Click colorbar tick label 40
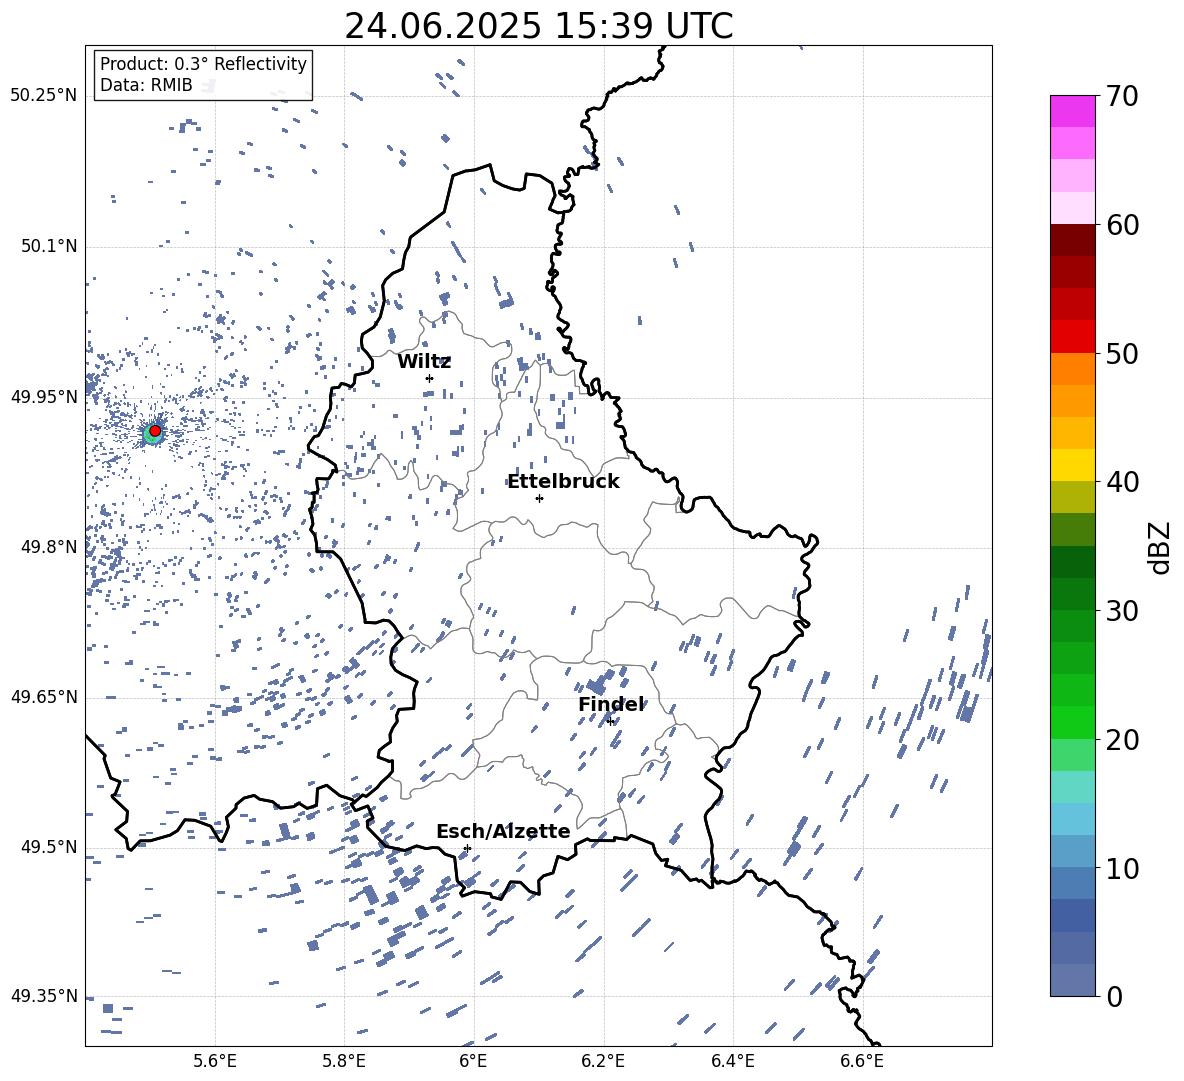The height and width of the screenshot is (1081, 1184). (x=1121, y=482)
